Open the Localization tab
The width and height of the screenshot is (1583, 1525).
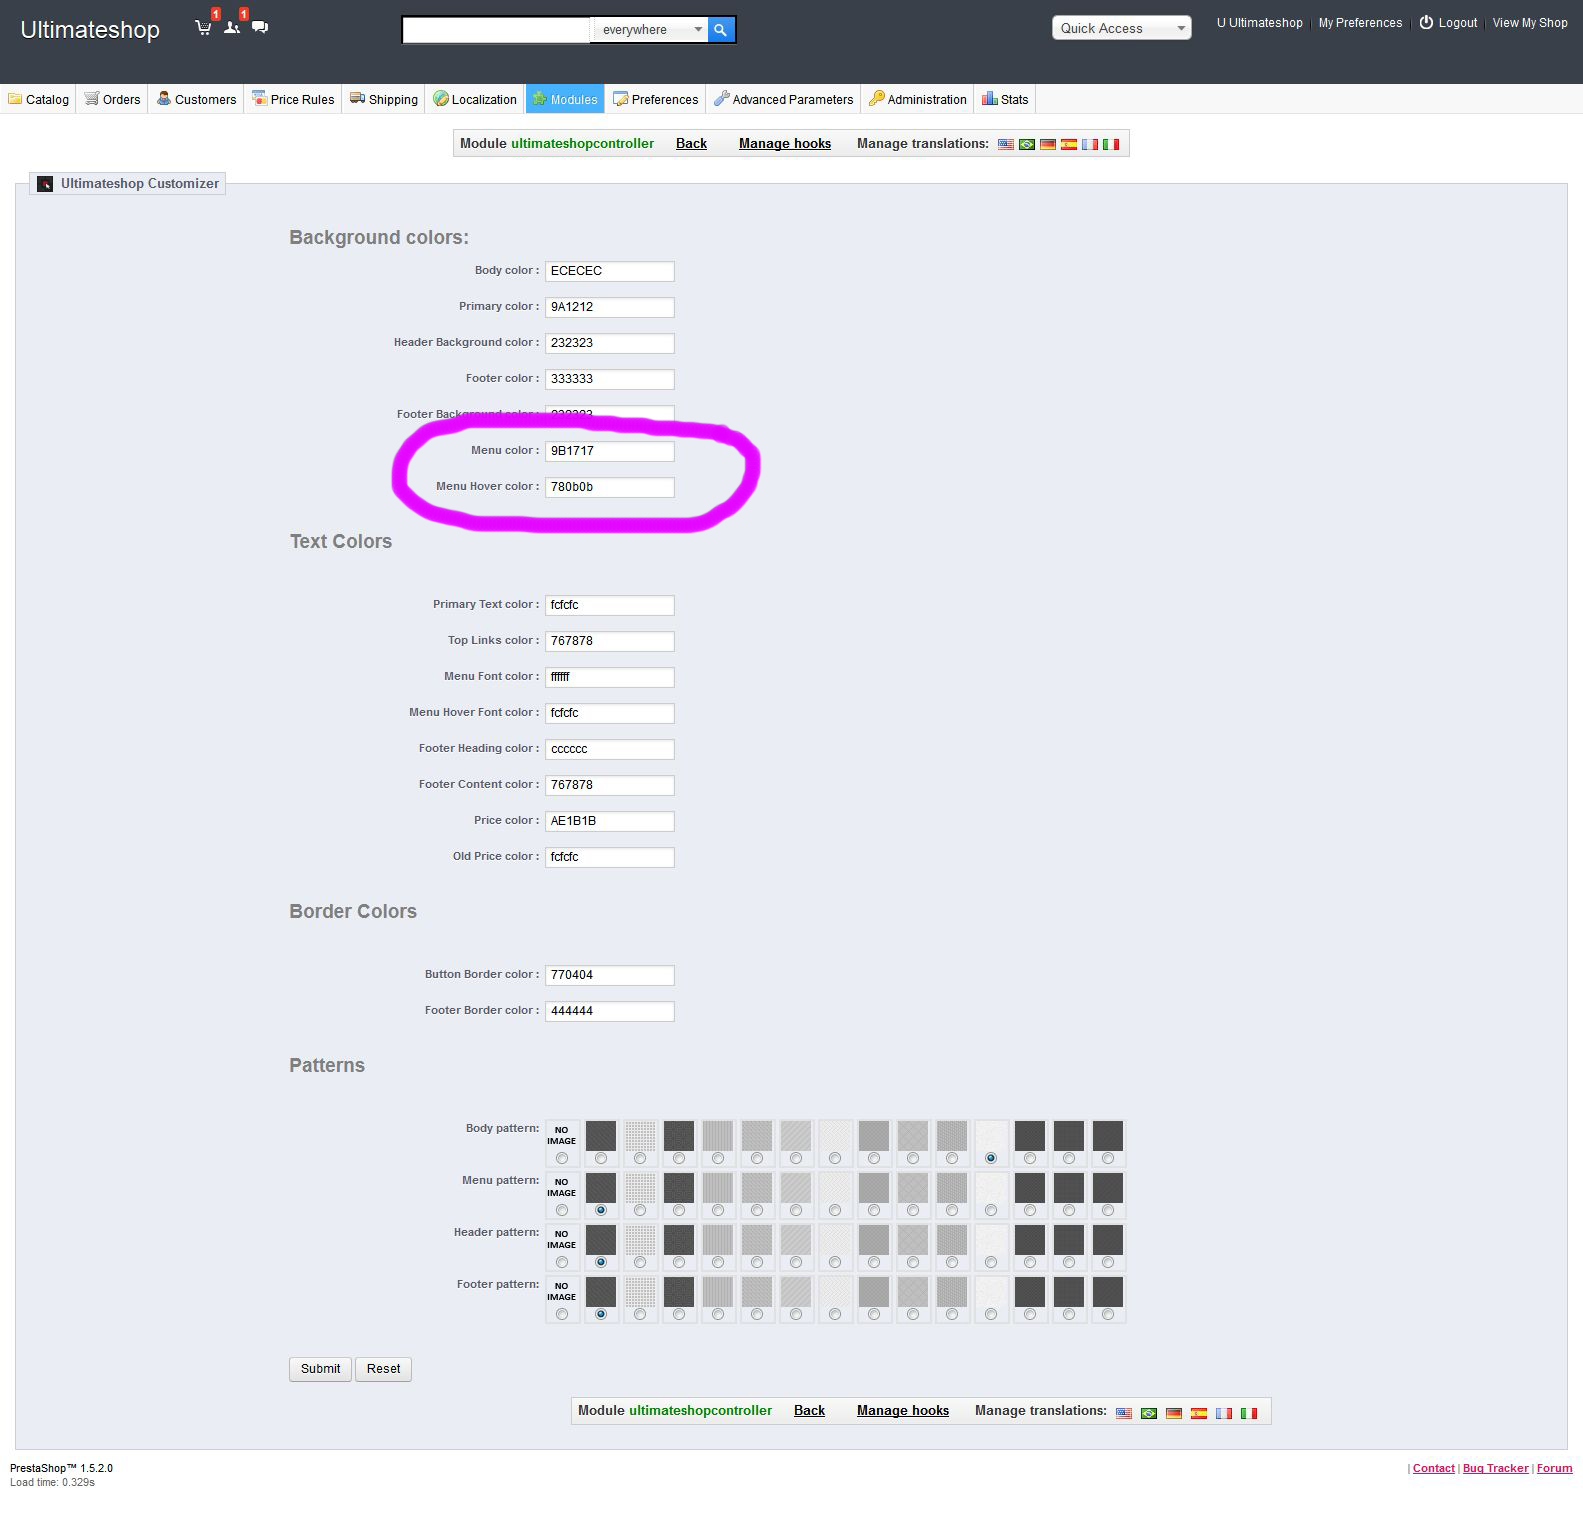click(x=475, y=99)
